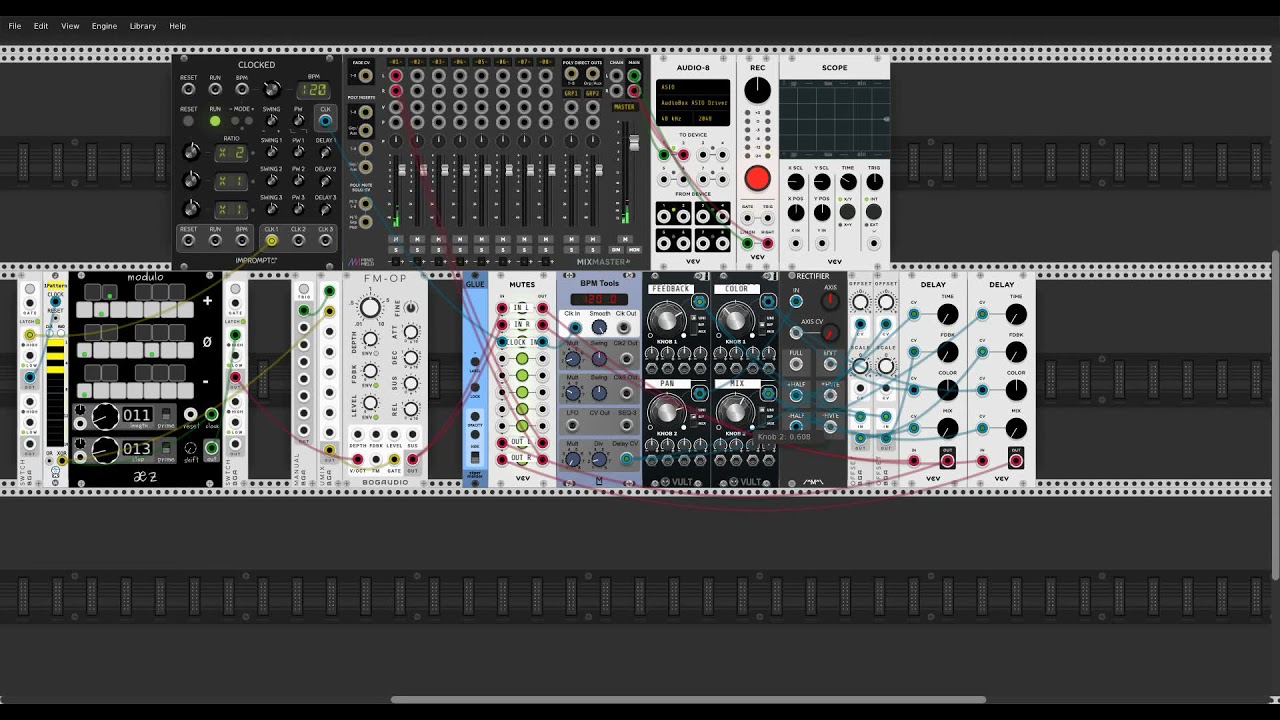The width and height of the screenshot is (1280, 720).
Task: Toggle the RUN button on Clocked
Action: [x=215, y=121]
